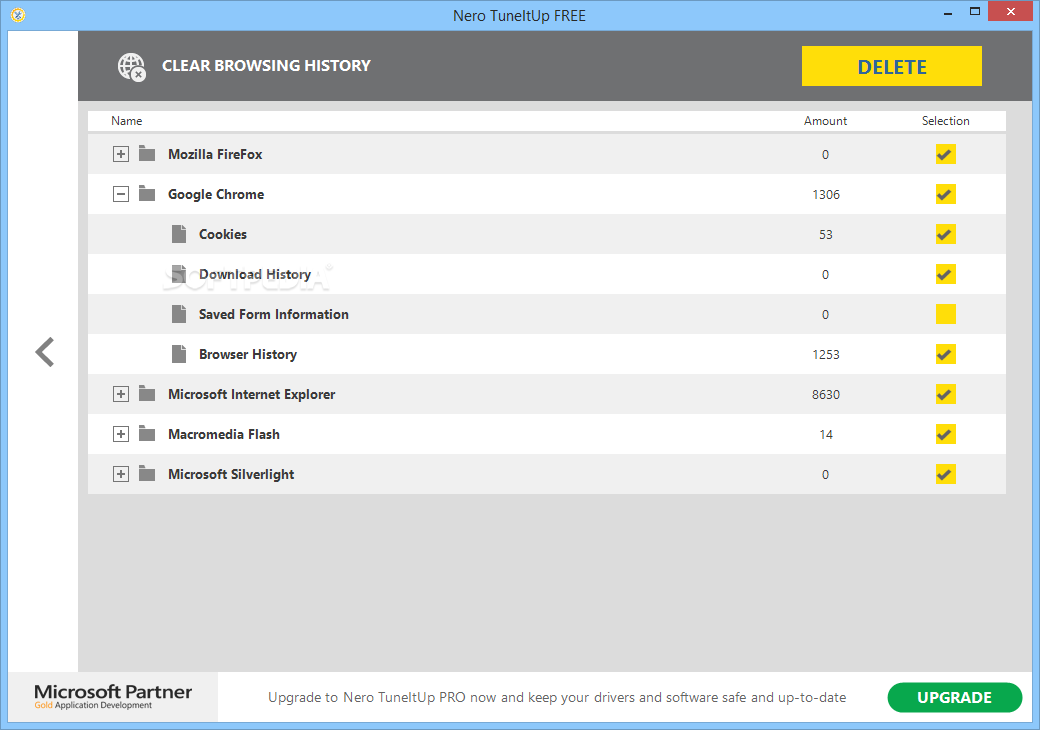This screenshot has height=730, width=1040.
Task: Expand the Macromedia Flash tree node
Action: tap(121, 434)
